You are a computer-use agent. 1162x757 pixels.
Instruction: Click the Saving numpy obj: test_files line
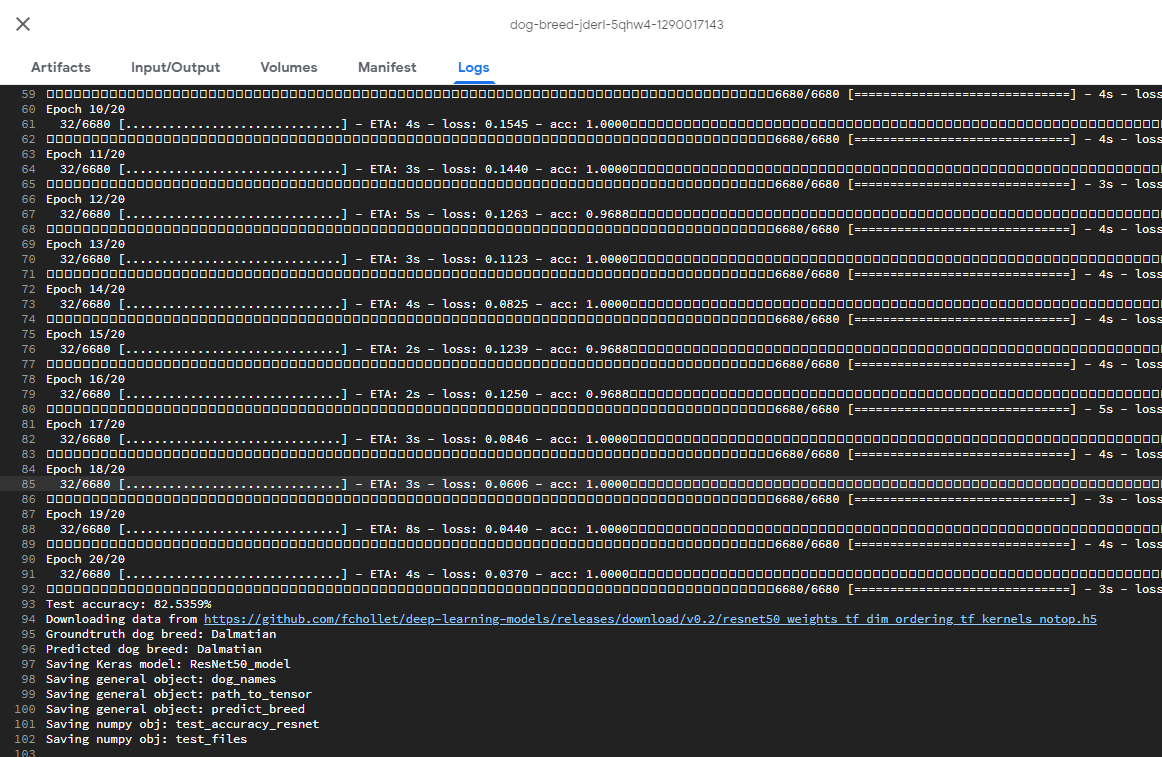146,739
